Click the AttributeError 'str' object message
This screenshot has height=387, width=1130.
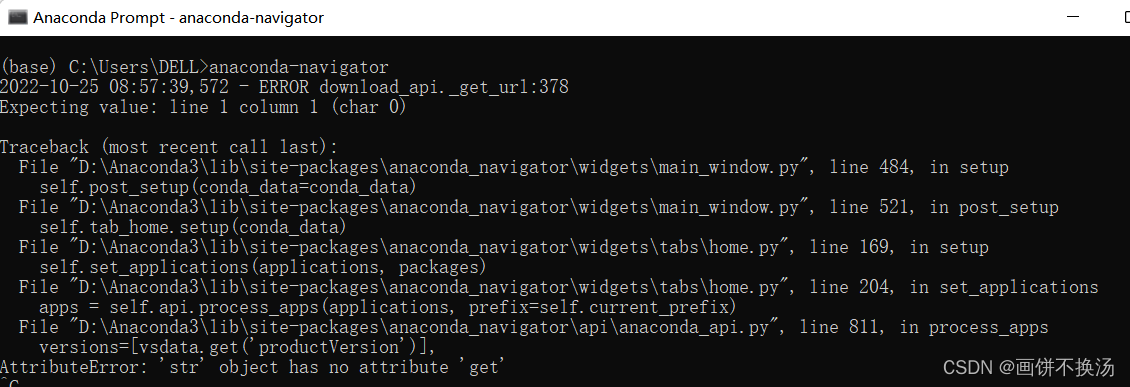[252, 368]
